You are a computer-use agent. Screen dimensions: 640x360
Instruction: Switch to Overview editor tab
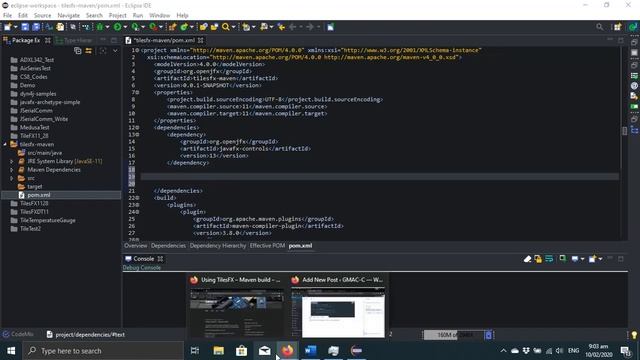point(136,246)
